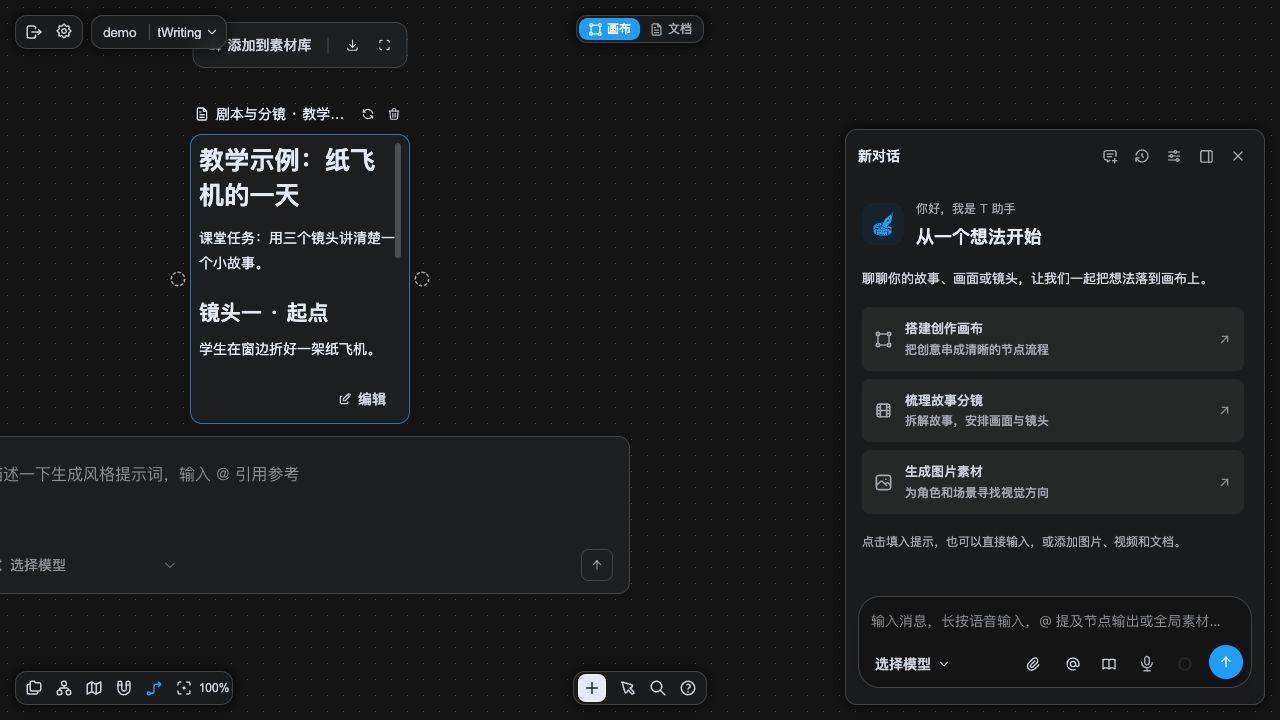The image size is (1280, 720).
Task: Choose the 搭建创作画布 suggestion
Action: (1053, 339)
